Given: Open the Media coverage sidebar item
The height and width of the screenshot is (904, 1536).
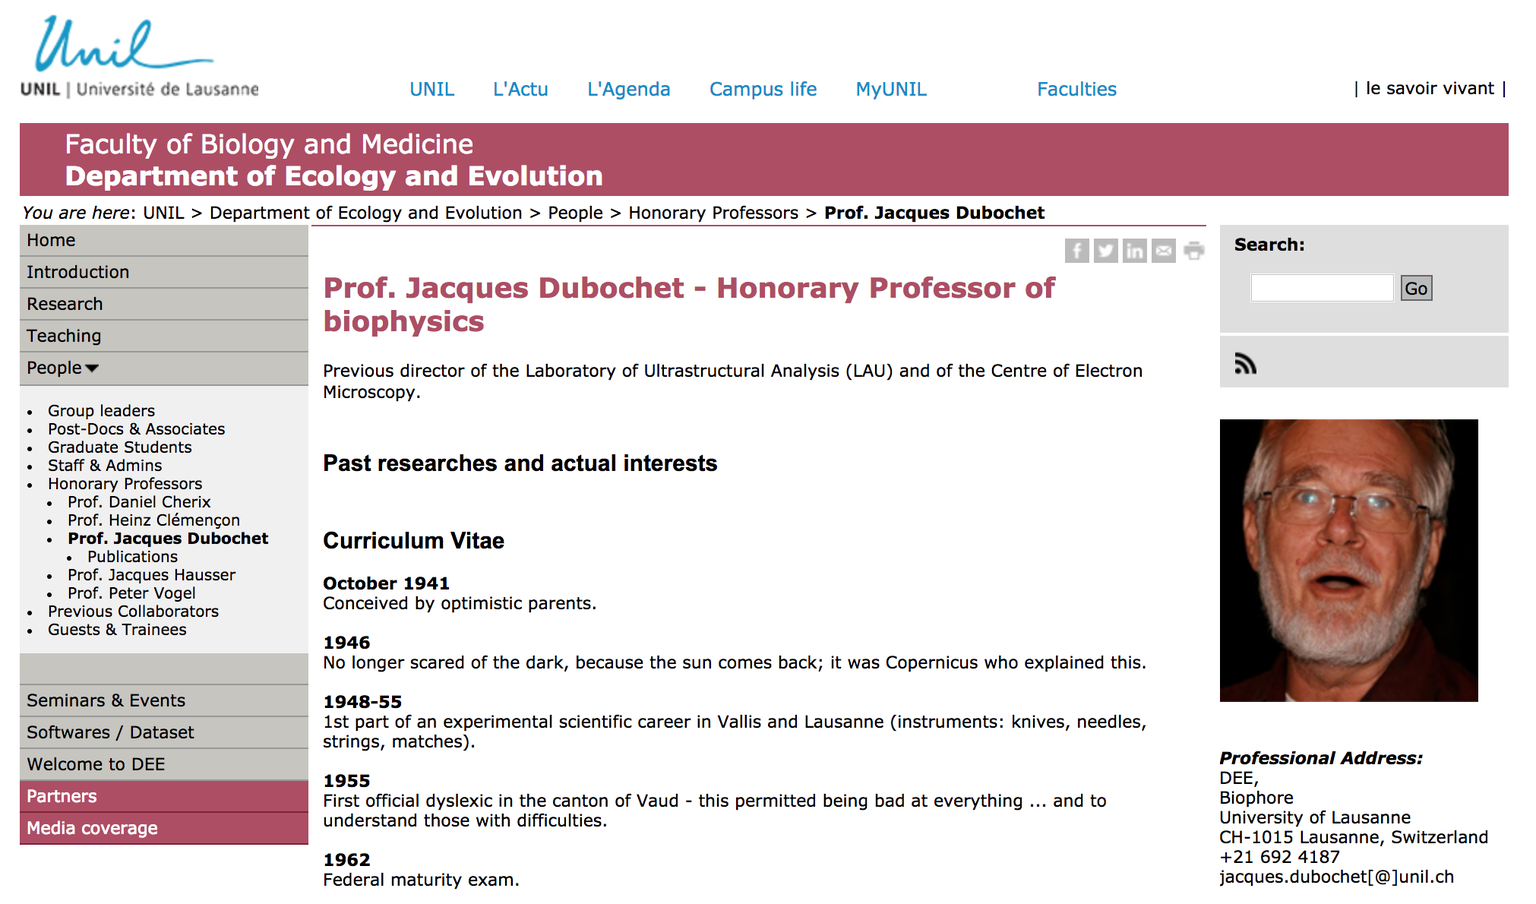Looking at the screenshot, I should click(92, 828).
